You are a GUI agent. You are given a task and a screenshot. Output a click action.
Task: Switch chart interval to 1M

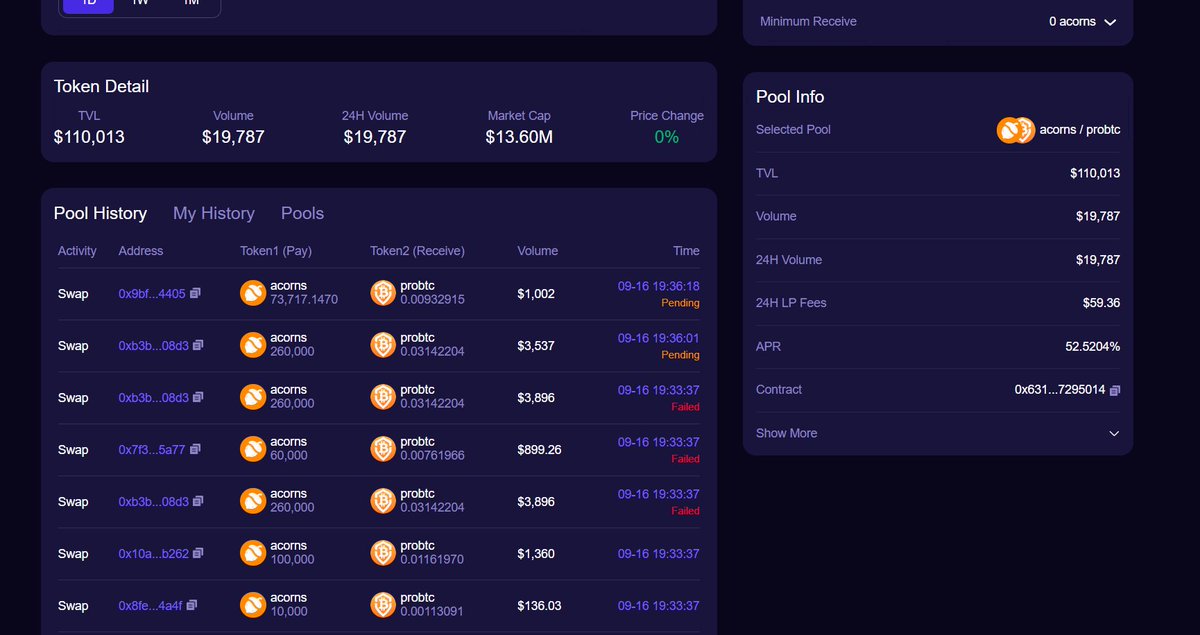click(x=190, y=3)
